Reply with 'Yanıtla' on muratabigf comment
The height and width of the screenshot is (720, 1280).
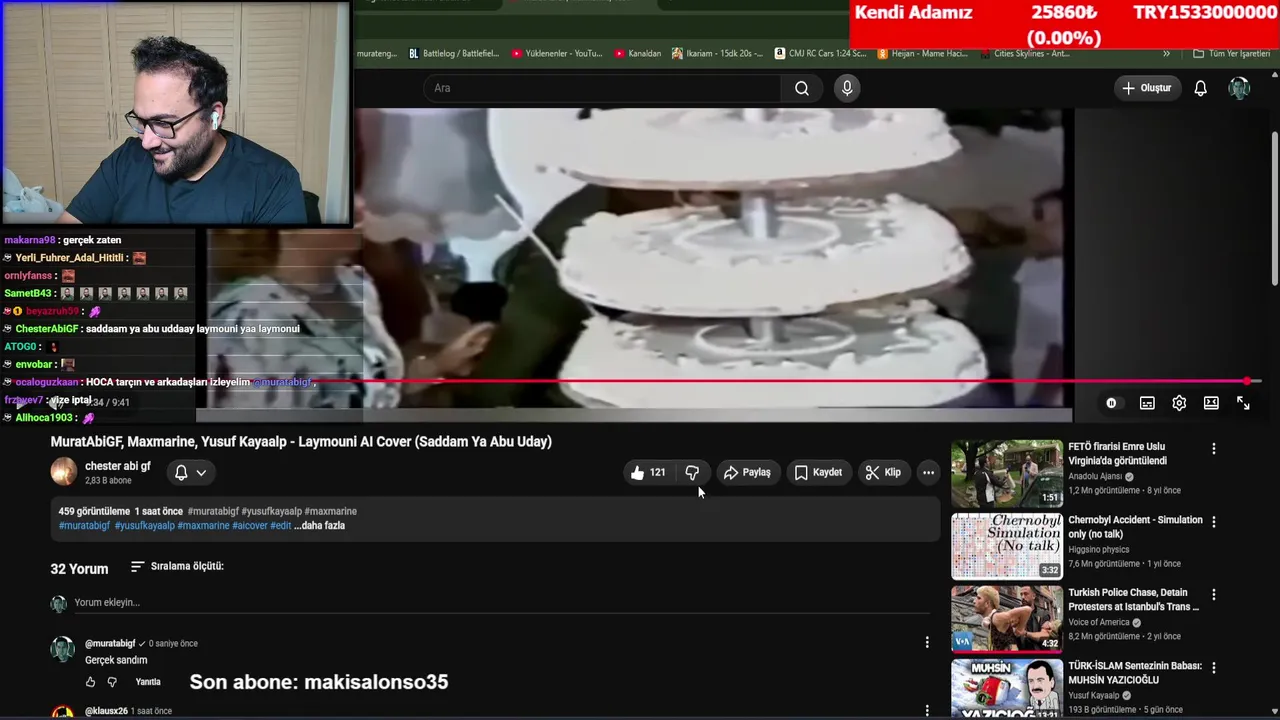(148, 682)
